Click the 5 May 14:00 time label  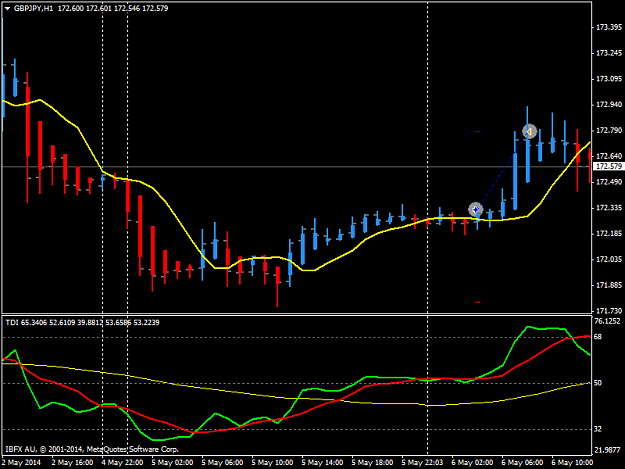pos(322,463)
